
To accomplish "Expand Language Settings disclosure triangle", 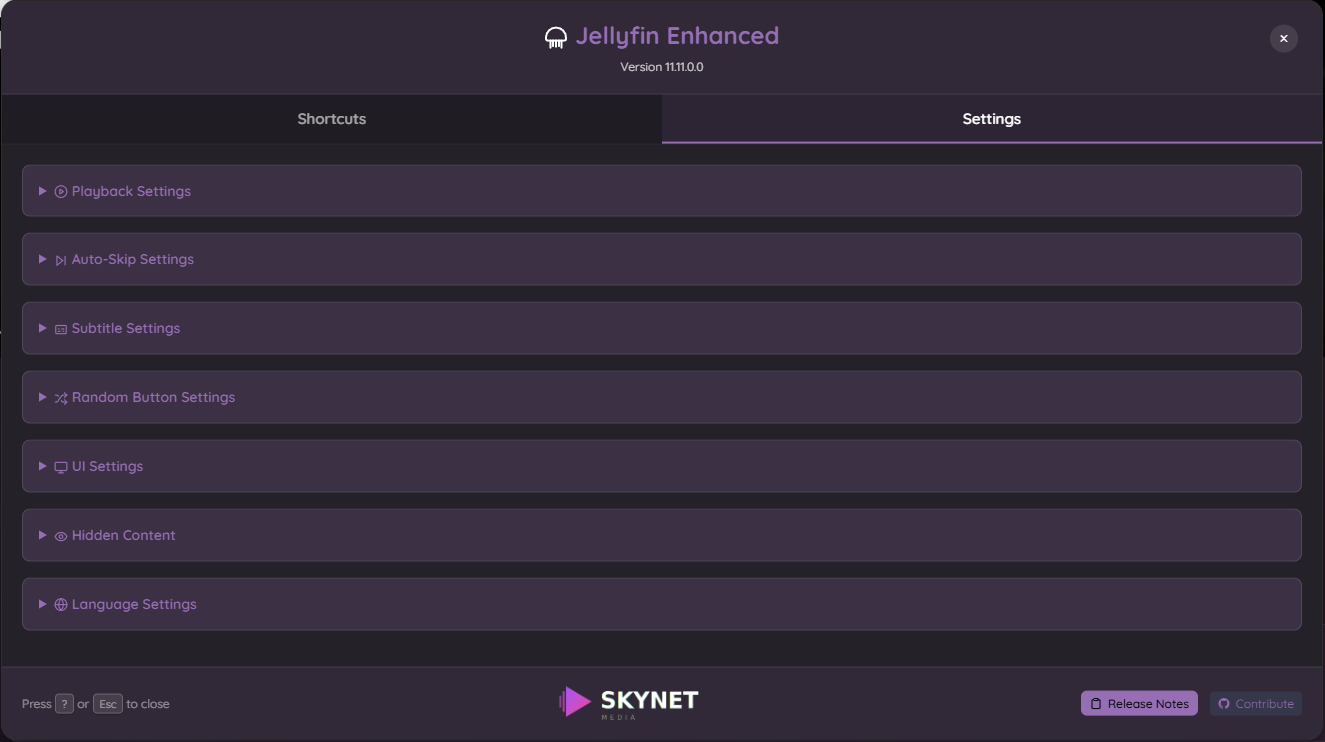I will tap(43, 604).
